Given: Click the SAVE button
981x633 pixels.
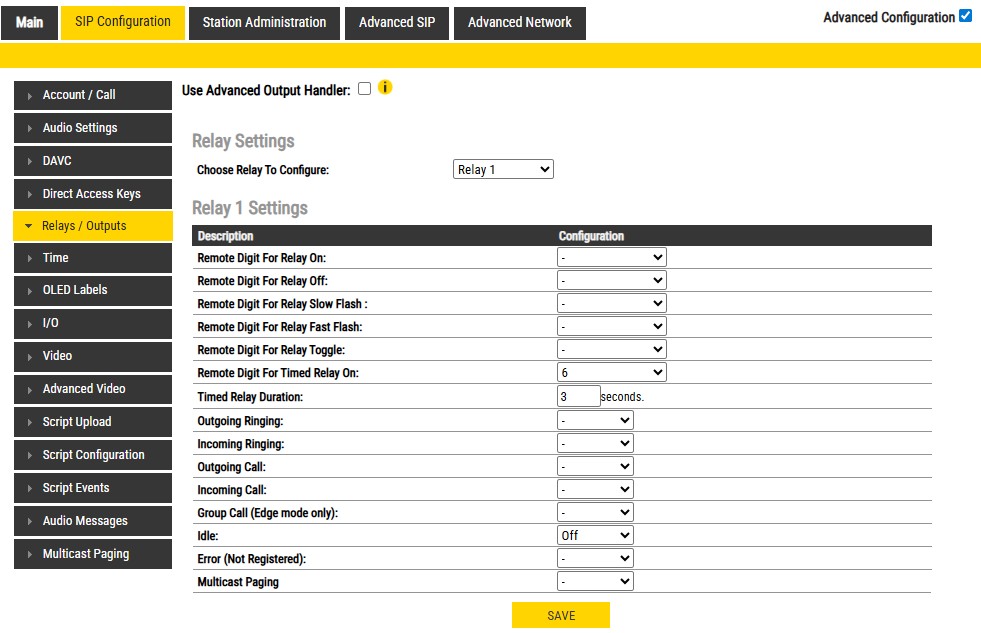Looking at the screenshot, I should 560,616.
